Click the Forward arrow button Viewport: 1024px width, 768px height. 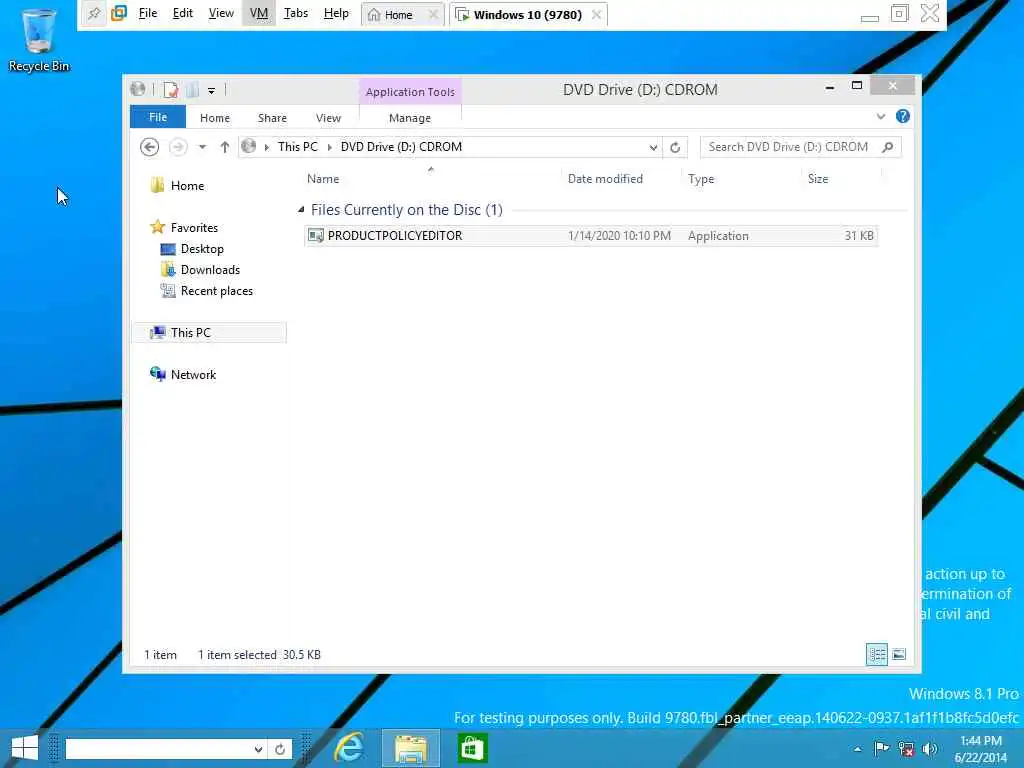click(178, 147)
